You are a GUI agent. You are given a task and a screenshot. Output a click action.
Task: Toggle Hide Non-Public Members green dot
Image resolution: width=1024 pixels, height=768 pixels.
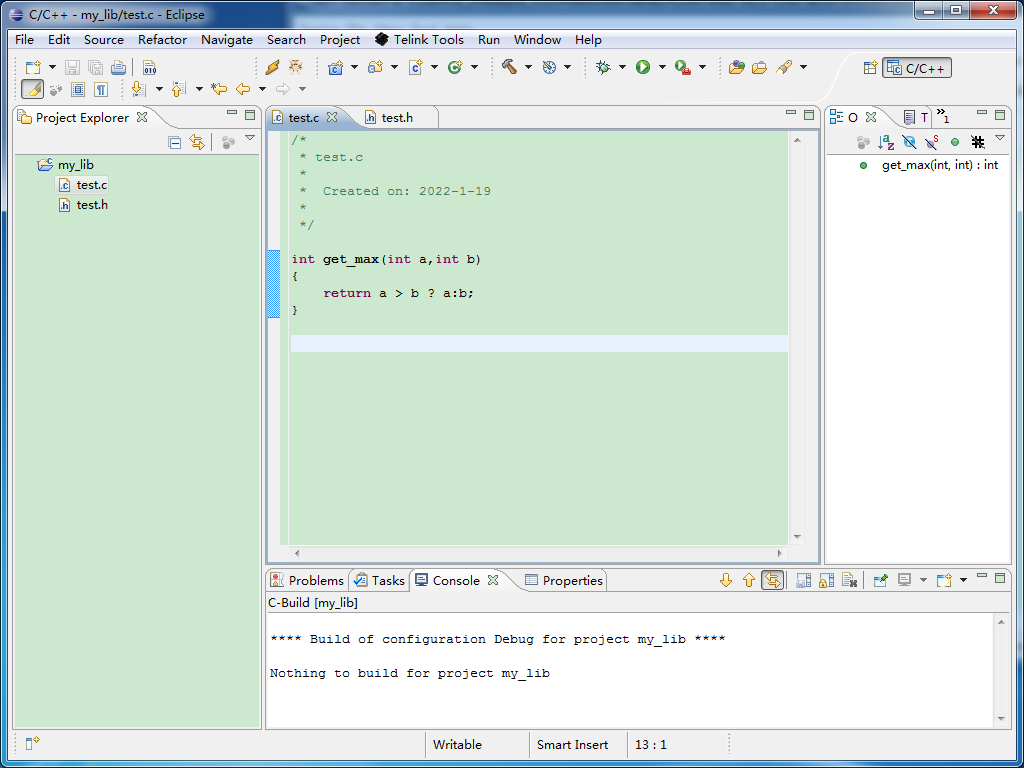click(955, 142)
